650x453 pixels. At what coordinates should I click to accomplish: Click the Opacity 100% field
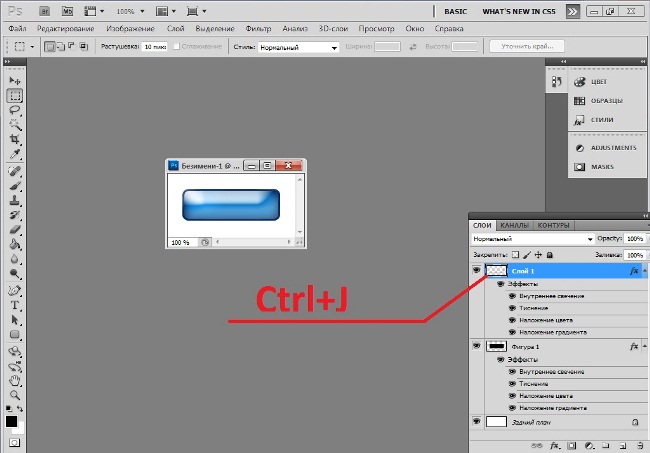point(635,239)
